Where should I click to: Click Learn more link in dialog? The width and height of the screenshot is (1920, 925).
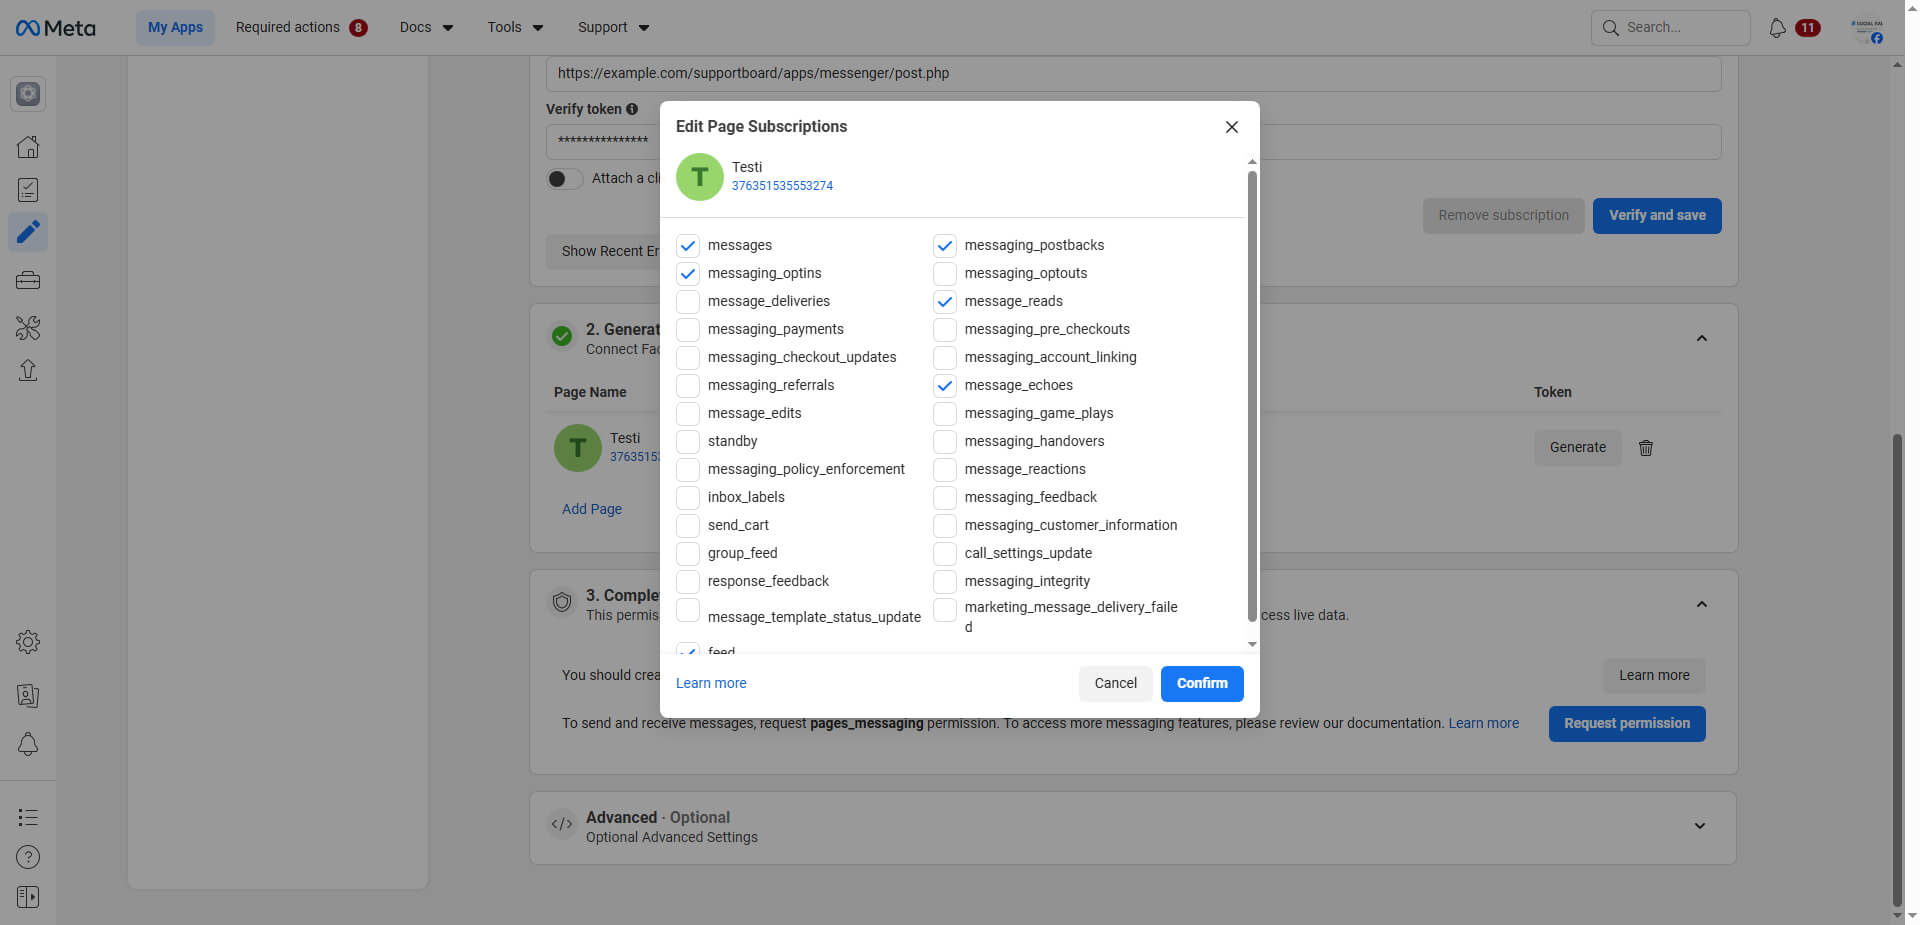pyautogui.click(x=711, y=684)
